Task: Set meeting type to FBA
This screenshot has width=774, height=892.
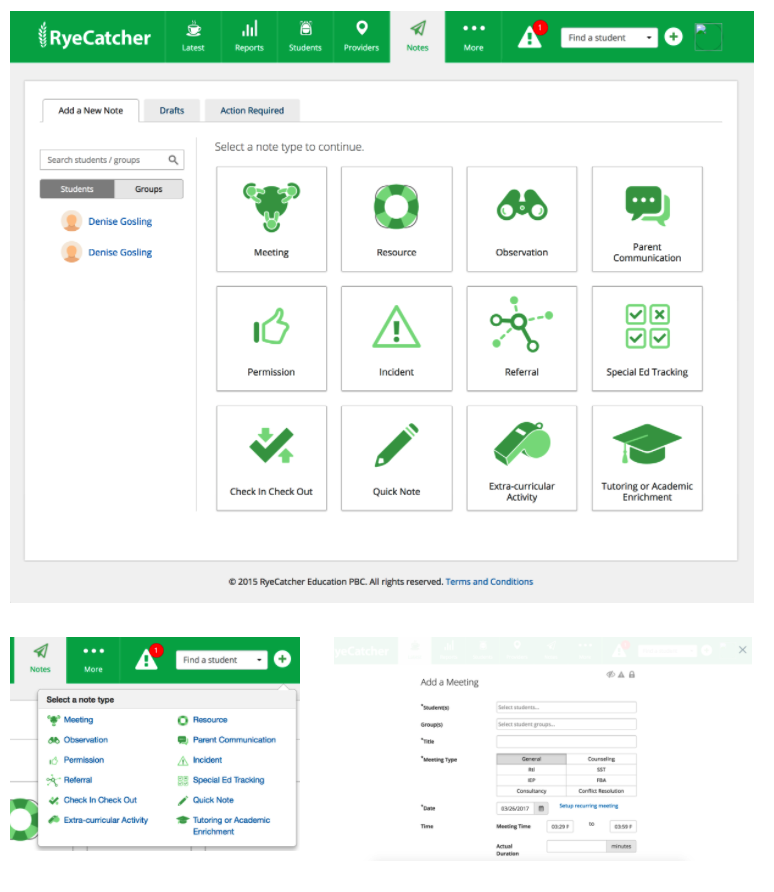Action: [601, 780]
